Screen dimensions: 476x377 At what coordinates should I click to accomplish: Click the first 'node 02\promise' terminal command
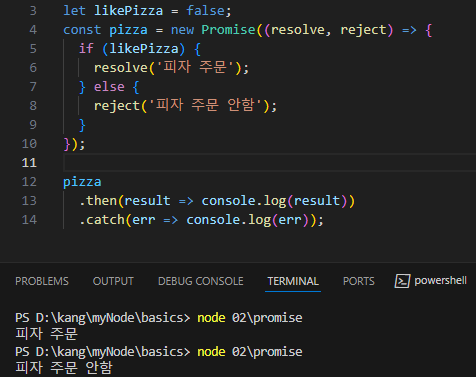pos(250,318)
